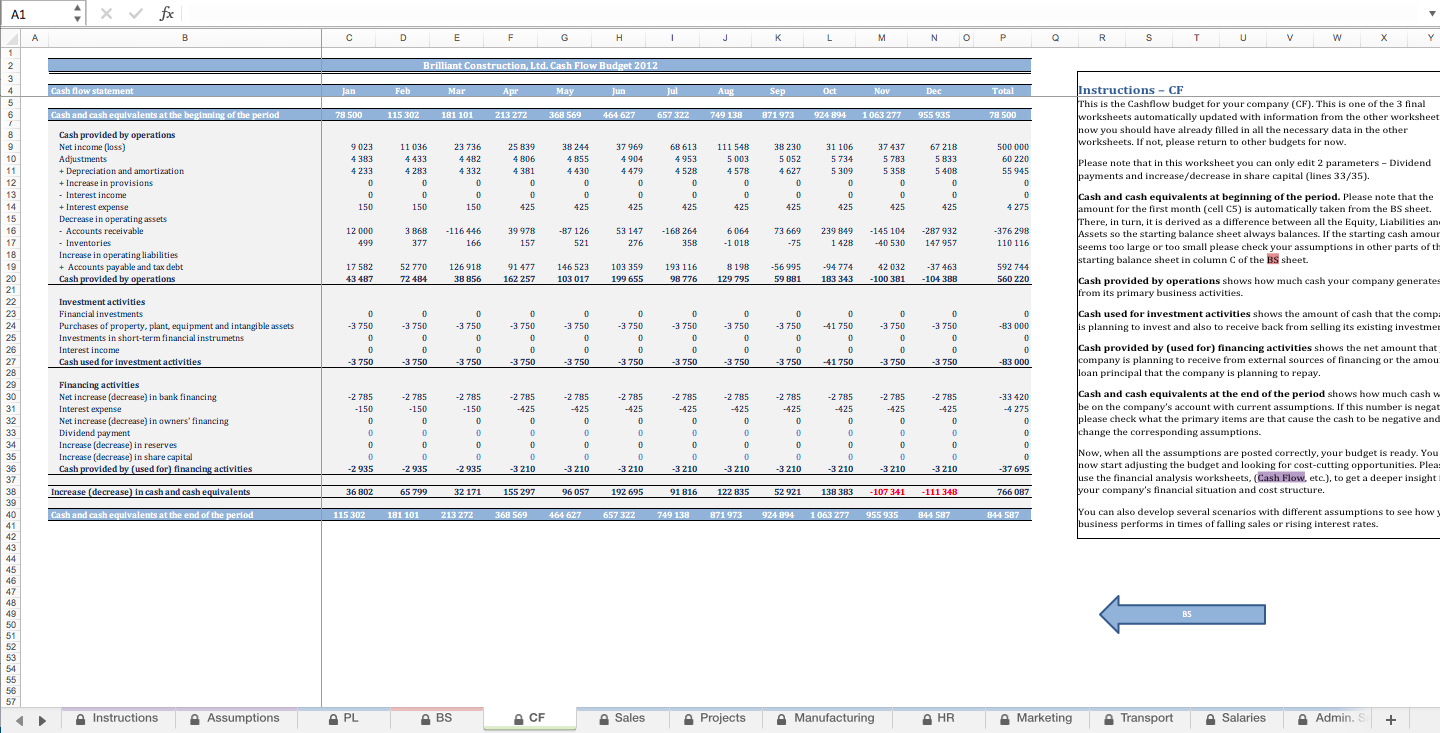Image resolution: width=1440 pixels, height=733 pixels.
Task: Click the Select All corner triangle
Action: 10,38
